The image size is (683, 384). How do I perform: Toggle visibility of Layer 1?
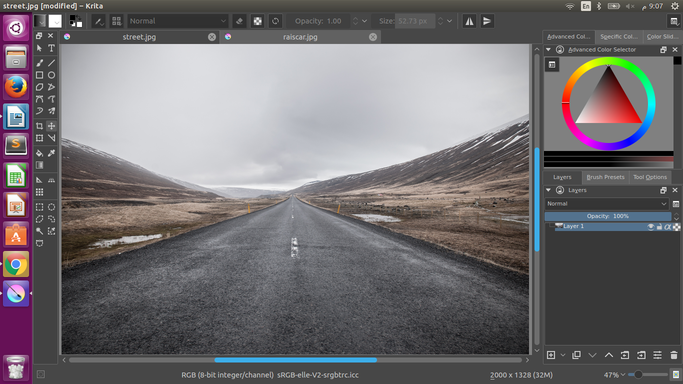[651, 227]
